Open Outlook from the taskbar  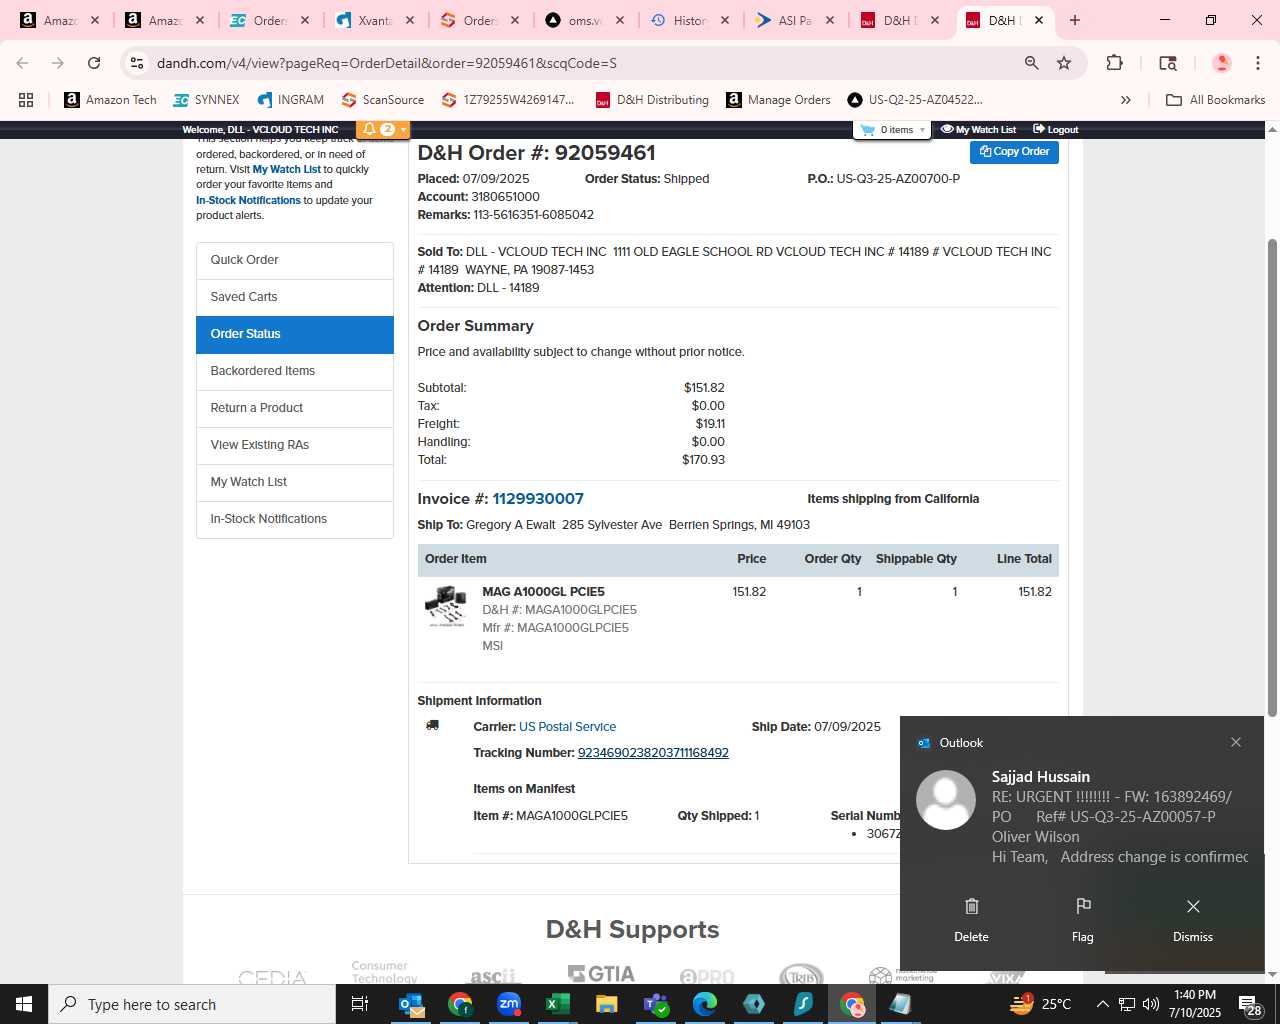(410, 1004)
